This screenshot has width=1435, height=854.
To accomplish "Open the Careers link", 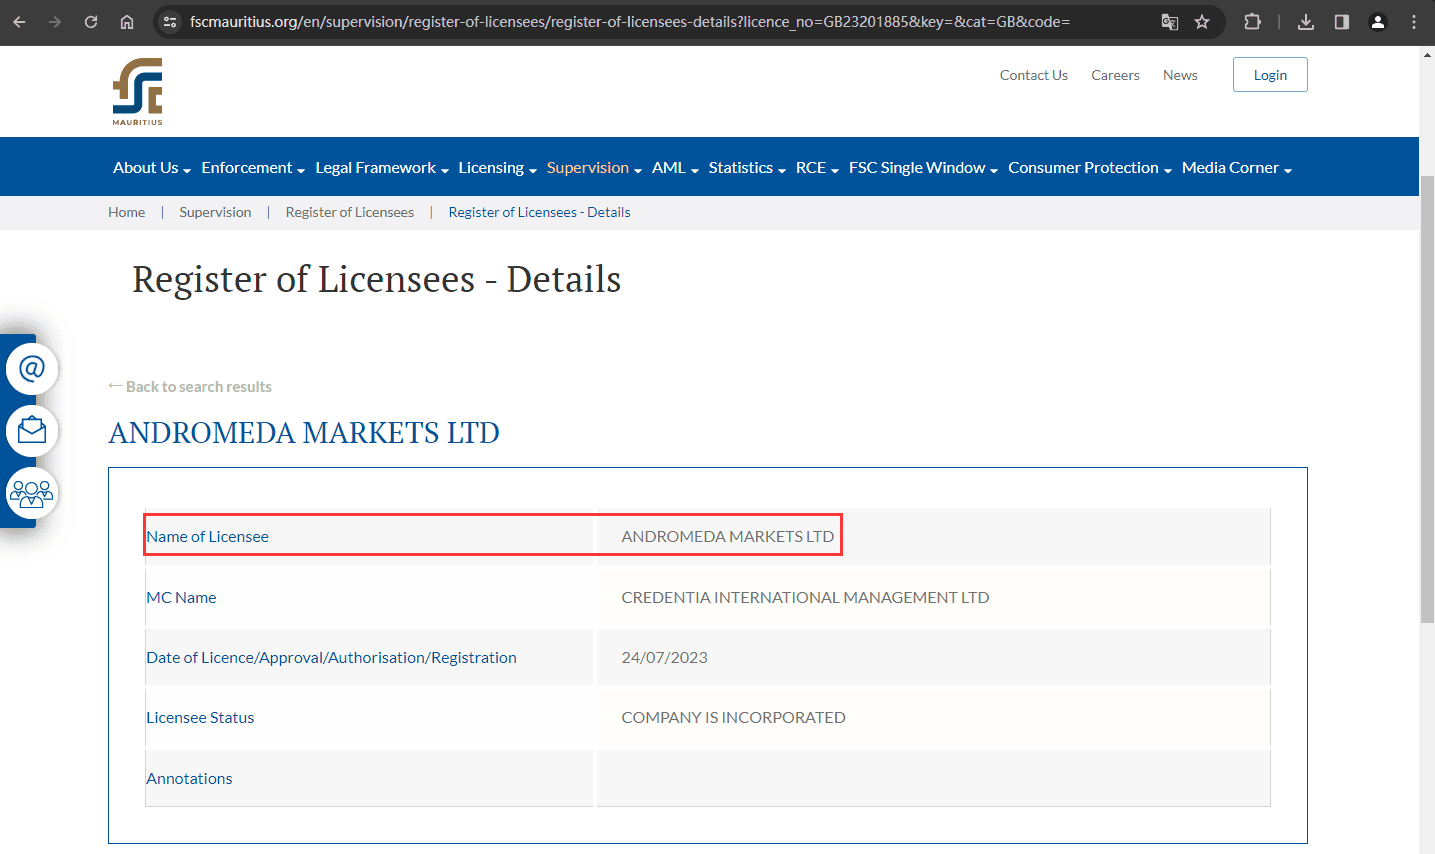I will (x=1115, y=75).
